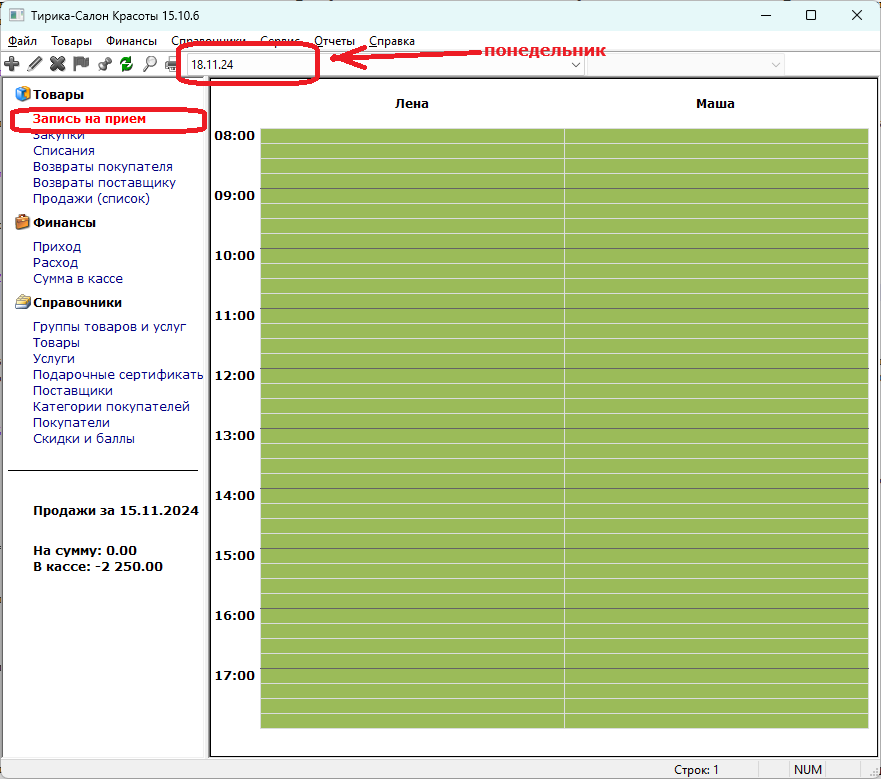The height and width of the screenshot is (779, 881).
Task: Click the 15:00 time label
Action: pyautogui.click(x=234, y=555)
